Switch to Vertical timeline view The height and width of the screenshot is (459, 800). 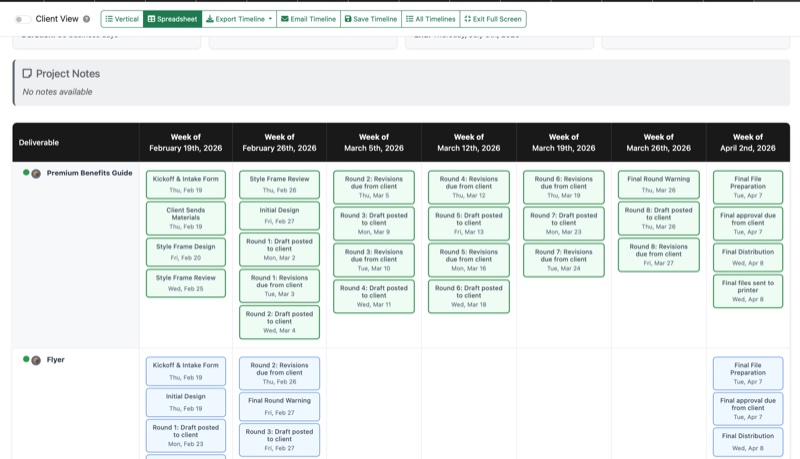pos(122,19)
